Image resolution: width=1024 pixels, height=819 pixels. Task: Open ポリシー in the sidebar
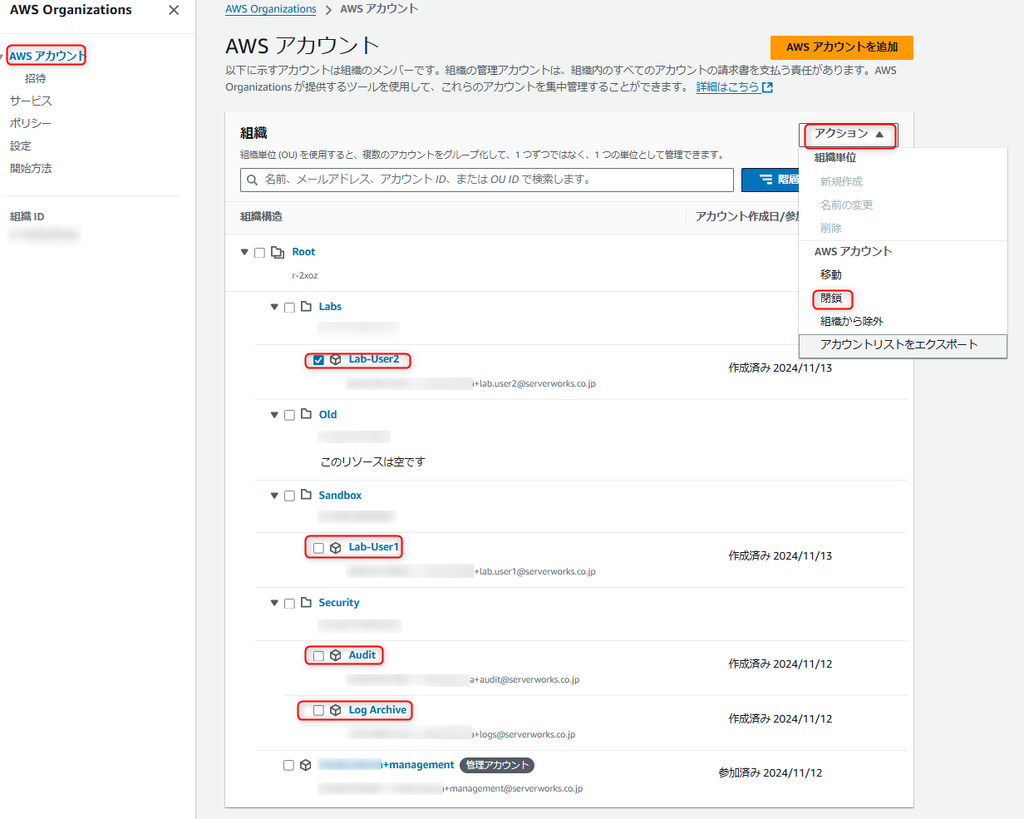31,123
